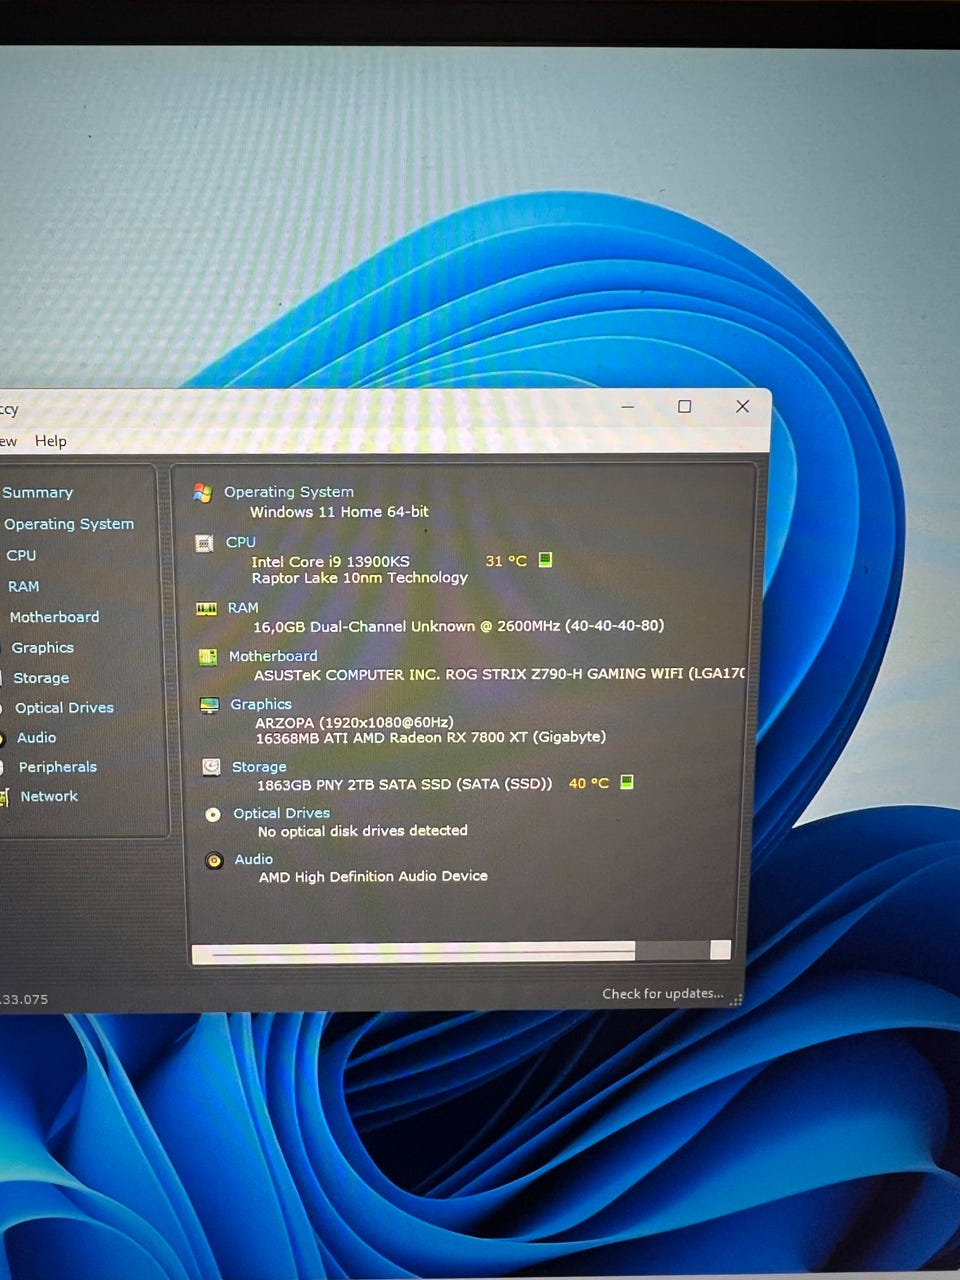
Task: Click the Windows 11 Home 64-bit text
Action: click(339, 512)
